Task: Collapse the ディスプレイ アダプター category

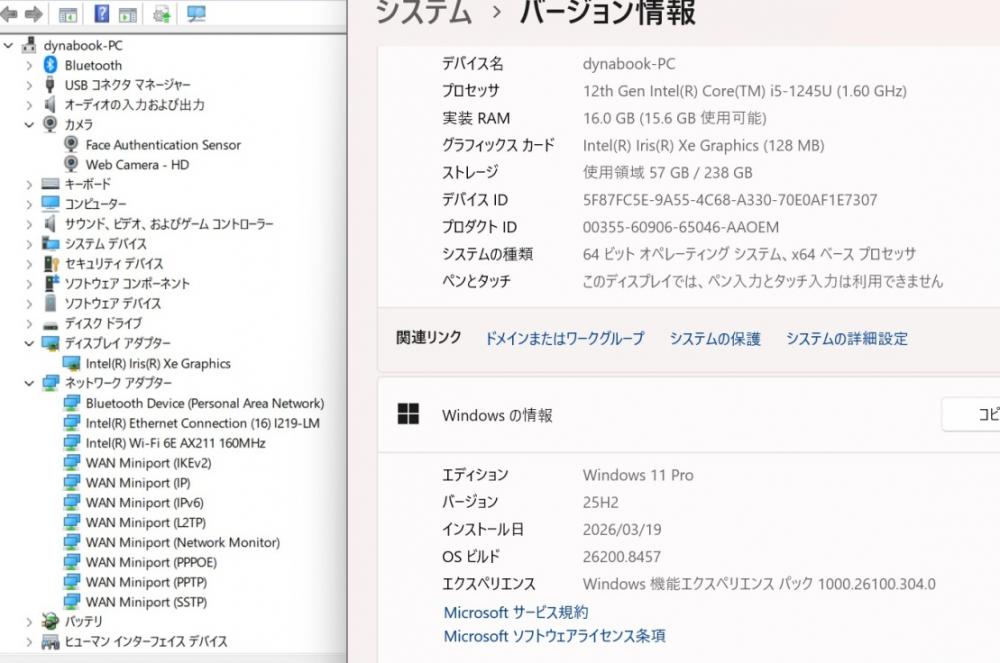Action: (x=29, y=343)
